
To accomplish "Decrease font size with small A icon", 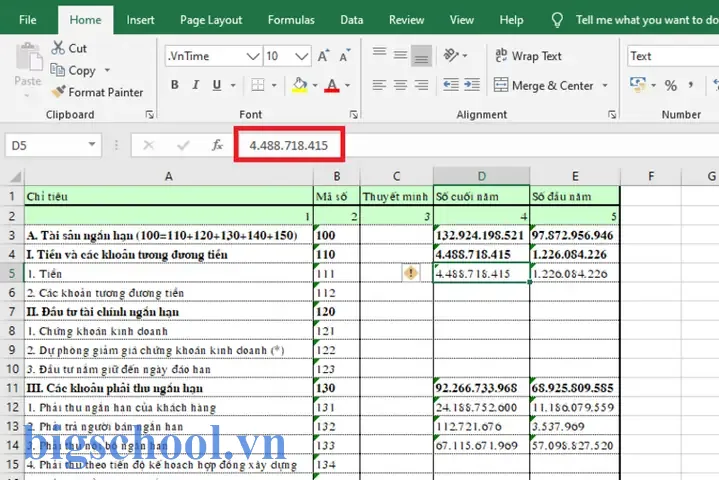I will [x=344, y=56].
